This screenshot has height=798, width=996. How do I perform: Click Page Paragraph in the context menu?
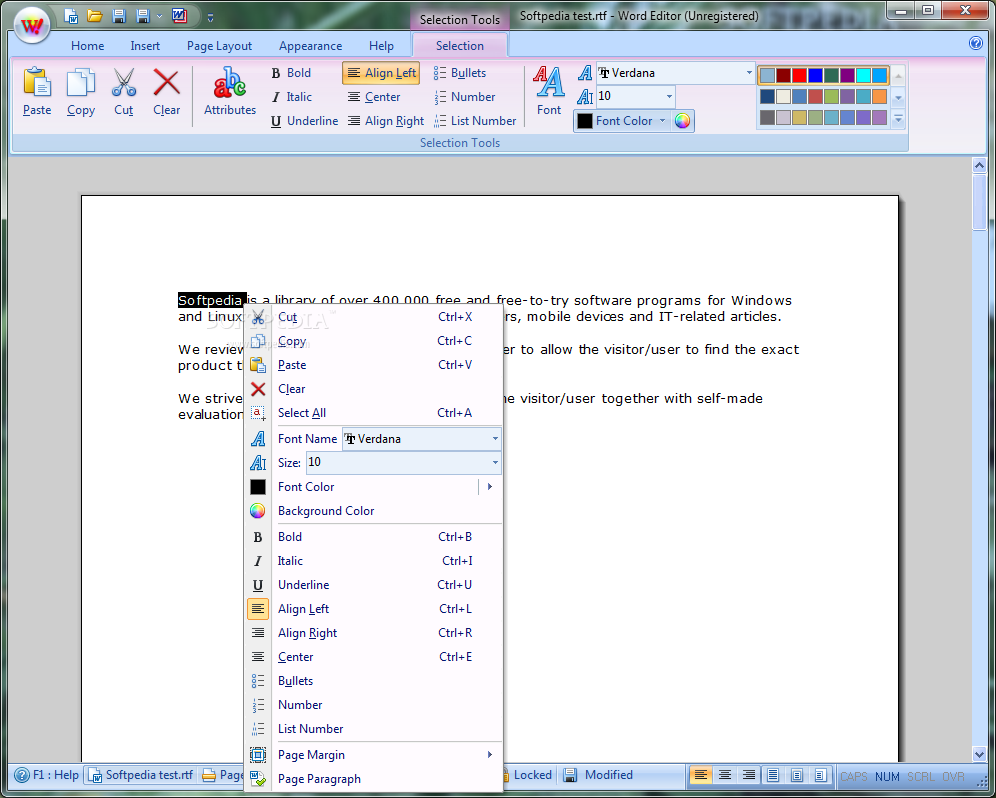pyautogui.click(x=374, y=779)
